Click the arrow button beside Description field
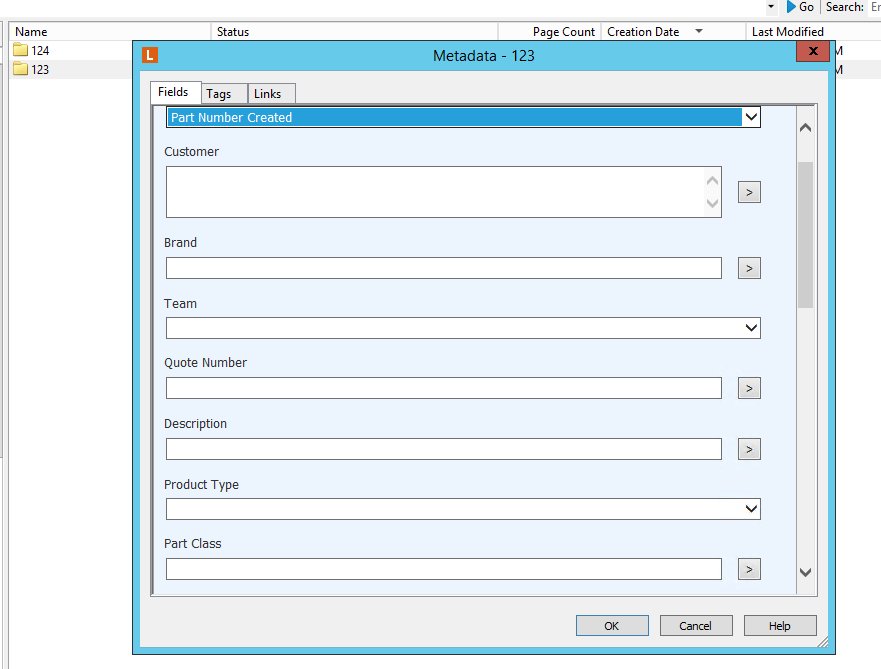The height and width of the screenshot is (669, 881). coord(749,449)
